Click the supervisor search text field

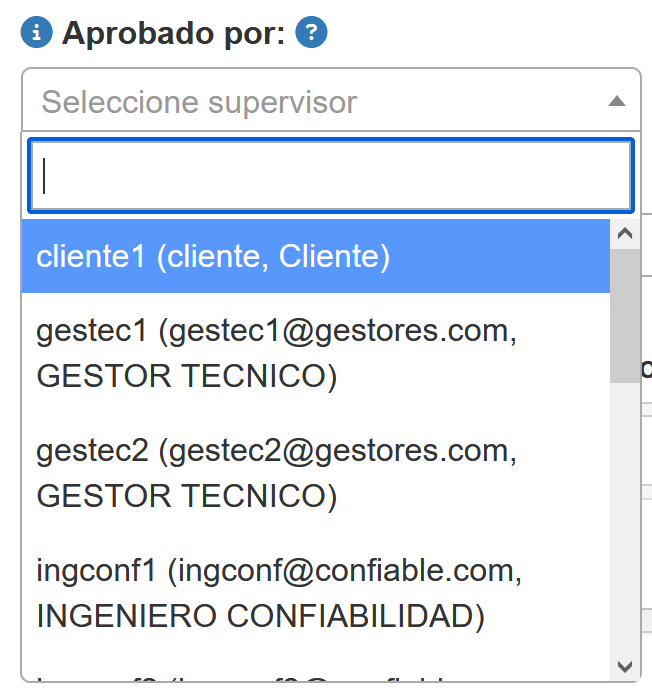[x=330, y=175]
